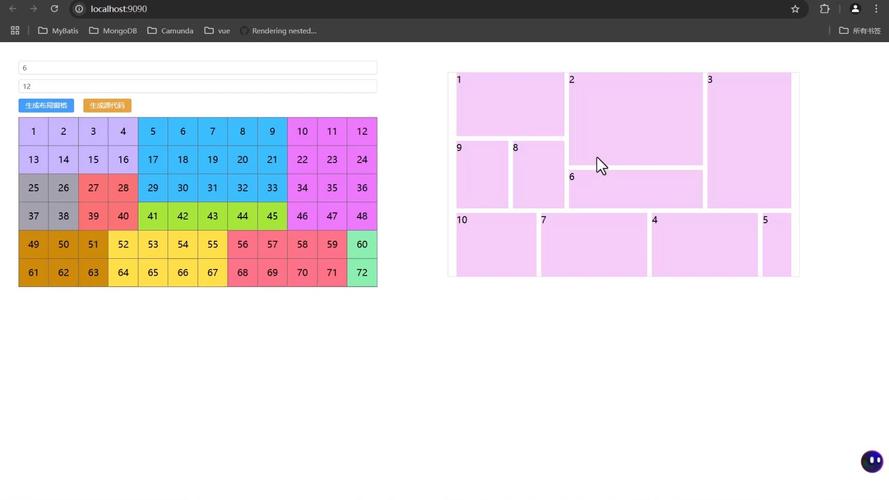Open the Chrome three-dot menu
Viewport: 889px width, 500px height.
pos(876,9)
